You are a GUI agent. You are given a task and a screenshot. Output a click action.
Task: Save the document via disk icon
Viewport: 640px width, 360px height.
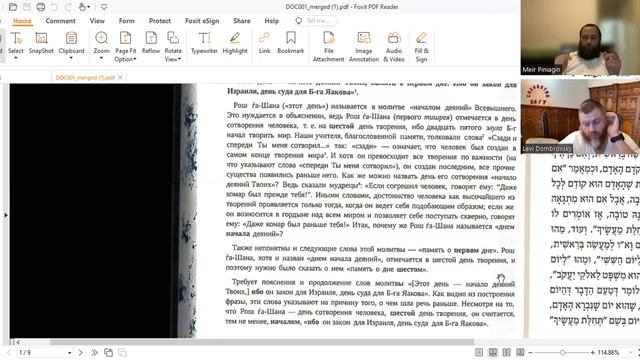27,7
